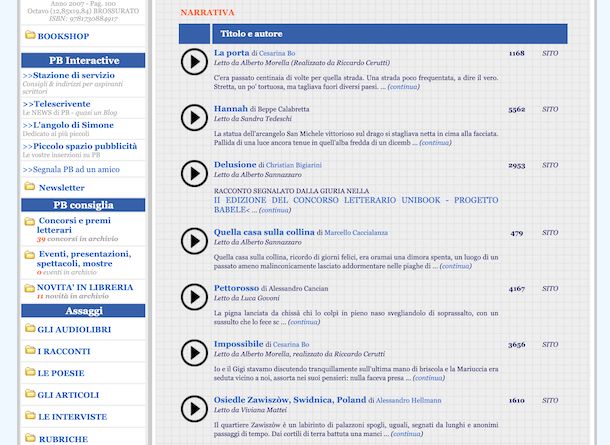This screenshot has width=610, height=445.
Task: Click the 'Titolo e autore' column header
Action: 389,34
